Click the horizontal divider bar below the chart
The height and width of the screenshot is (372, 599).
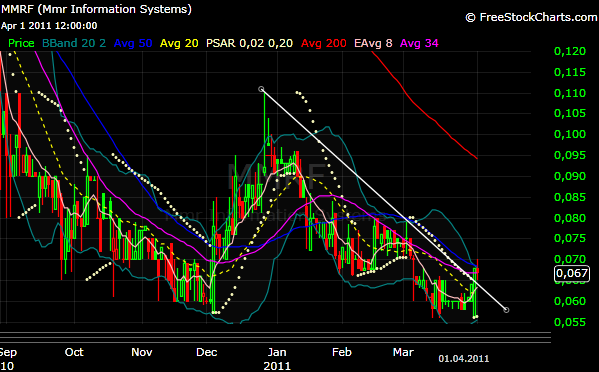point(275,338)
